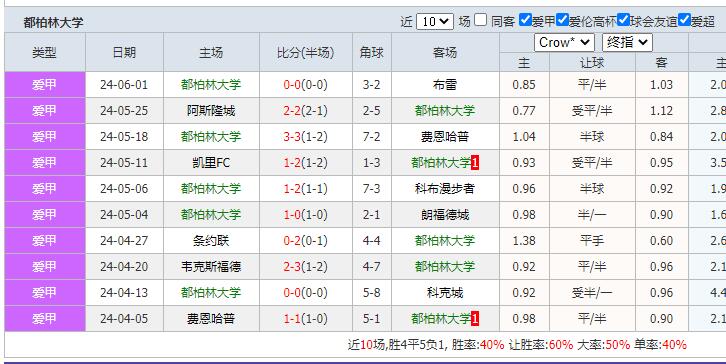726x364 pixels.
Task: Open the 1-1(1-0) score link
Action: (x=306, y=318)
